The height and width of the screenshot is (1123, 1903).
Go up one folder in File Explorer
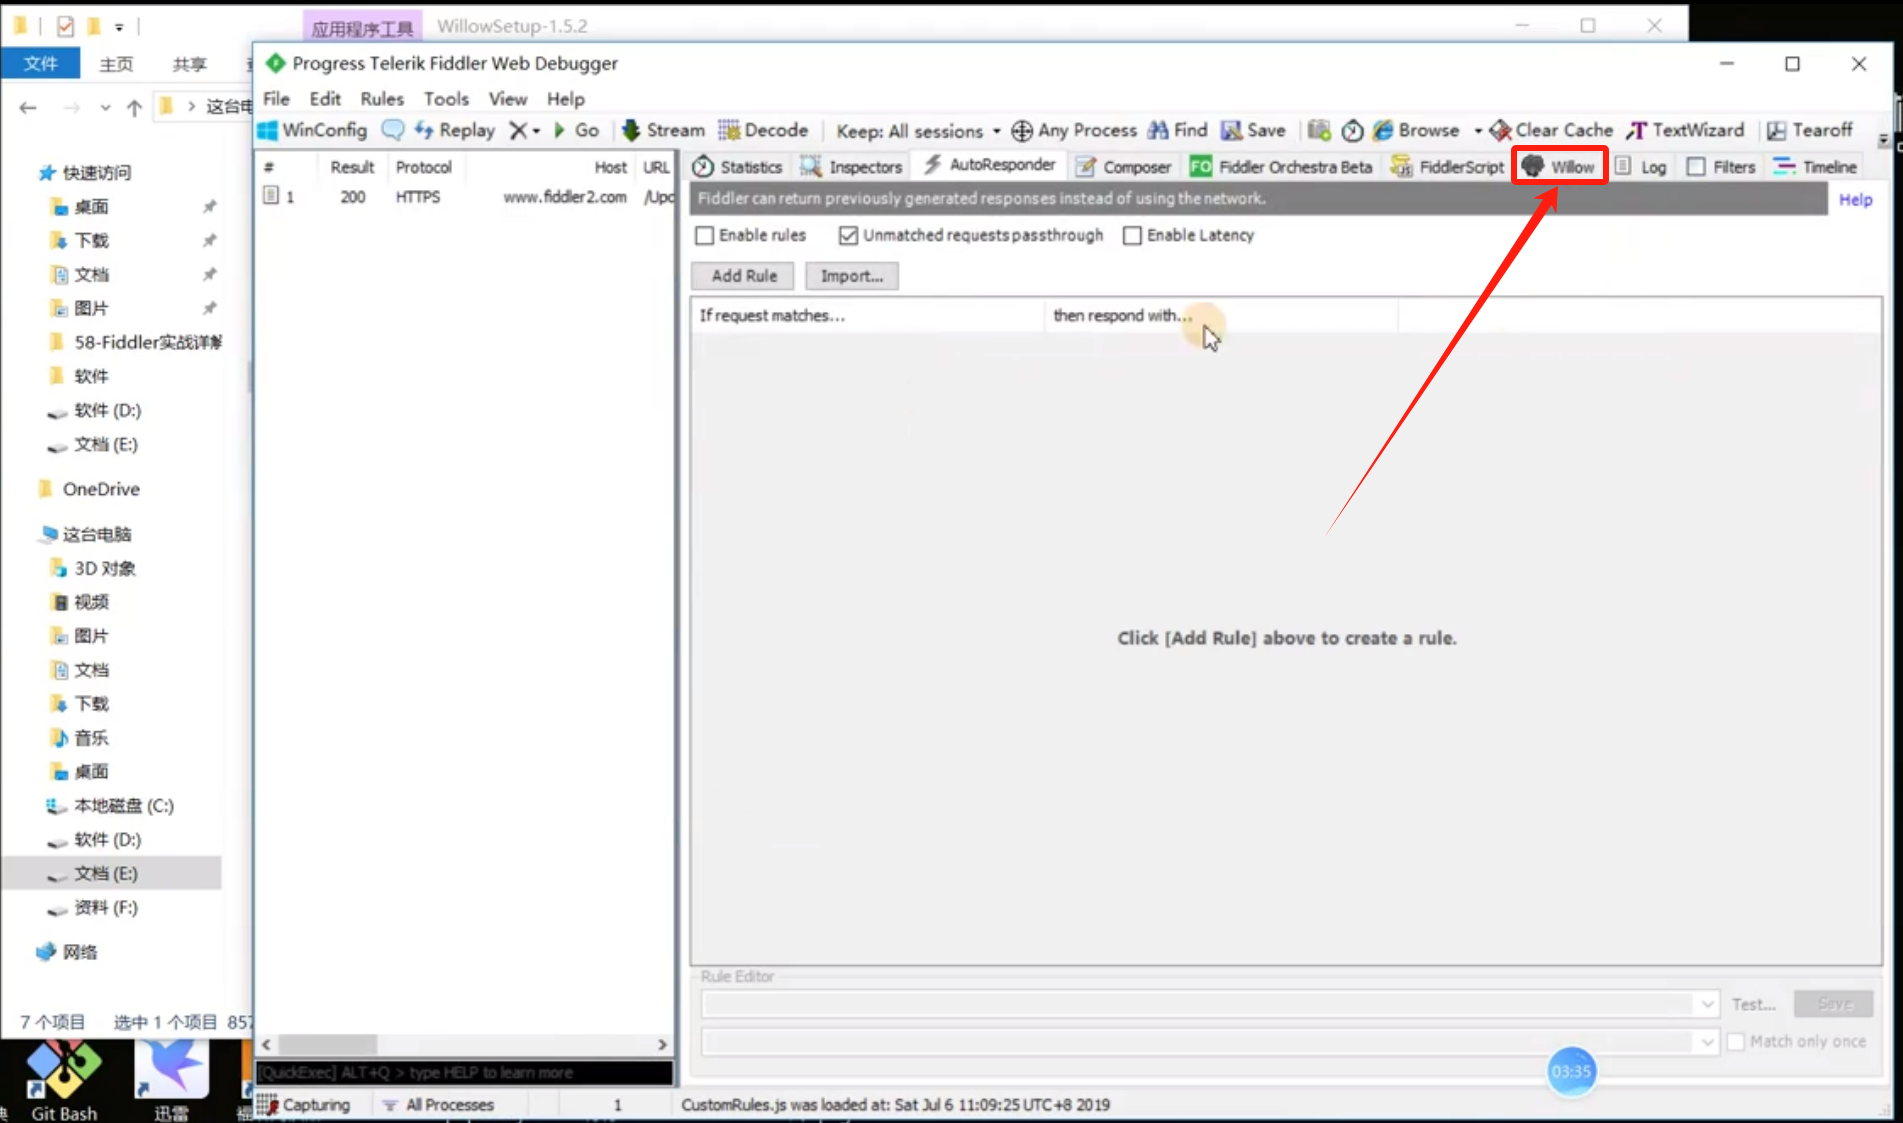coord(134,107)
